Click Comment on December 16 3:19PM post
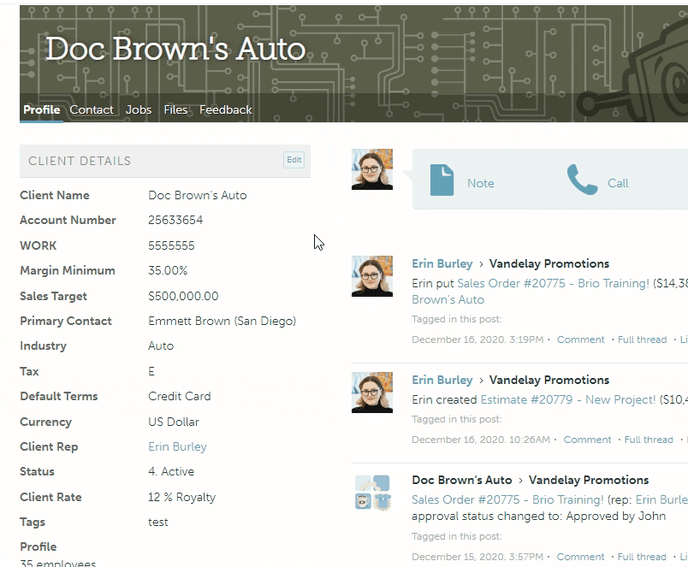The height and width of the screenshot is (567, 688). coord(581,340)
